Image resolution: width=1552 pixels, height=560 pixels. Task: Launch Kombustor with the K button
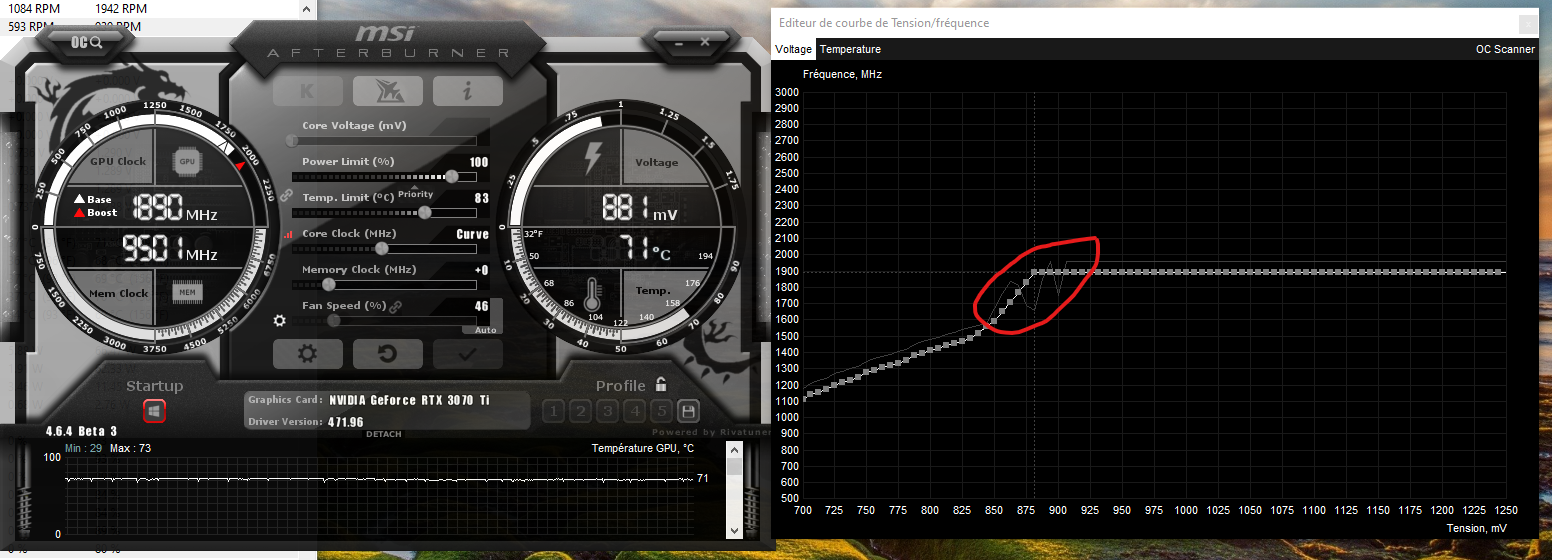pos(307,91)
